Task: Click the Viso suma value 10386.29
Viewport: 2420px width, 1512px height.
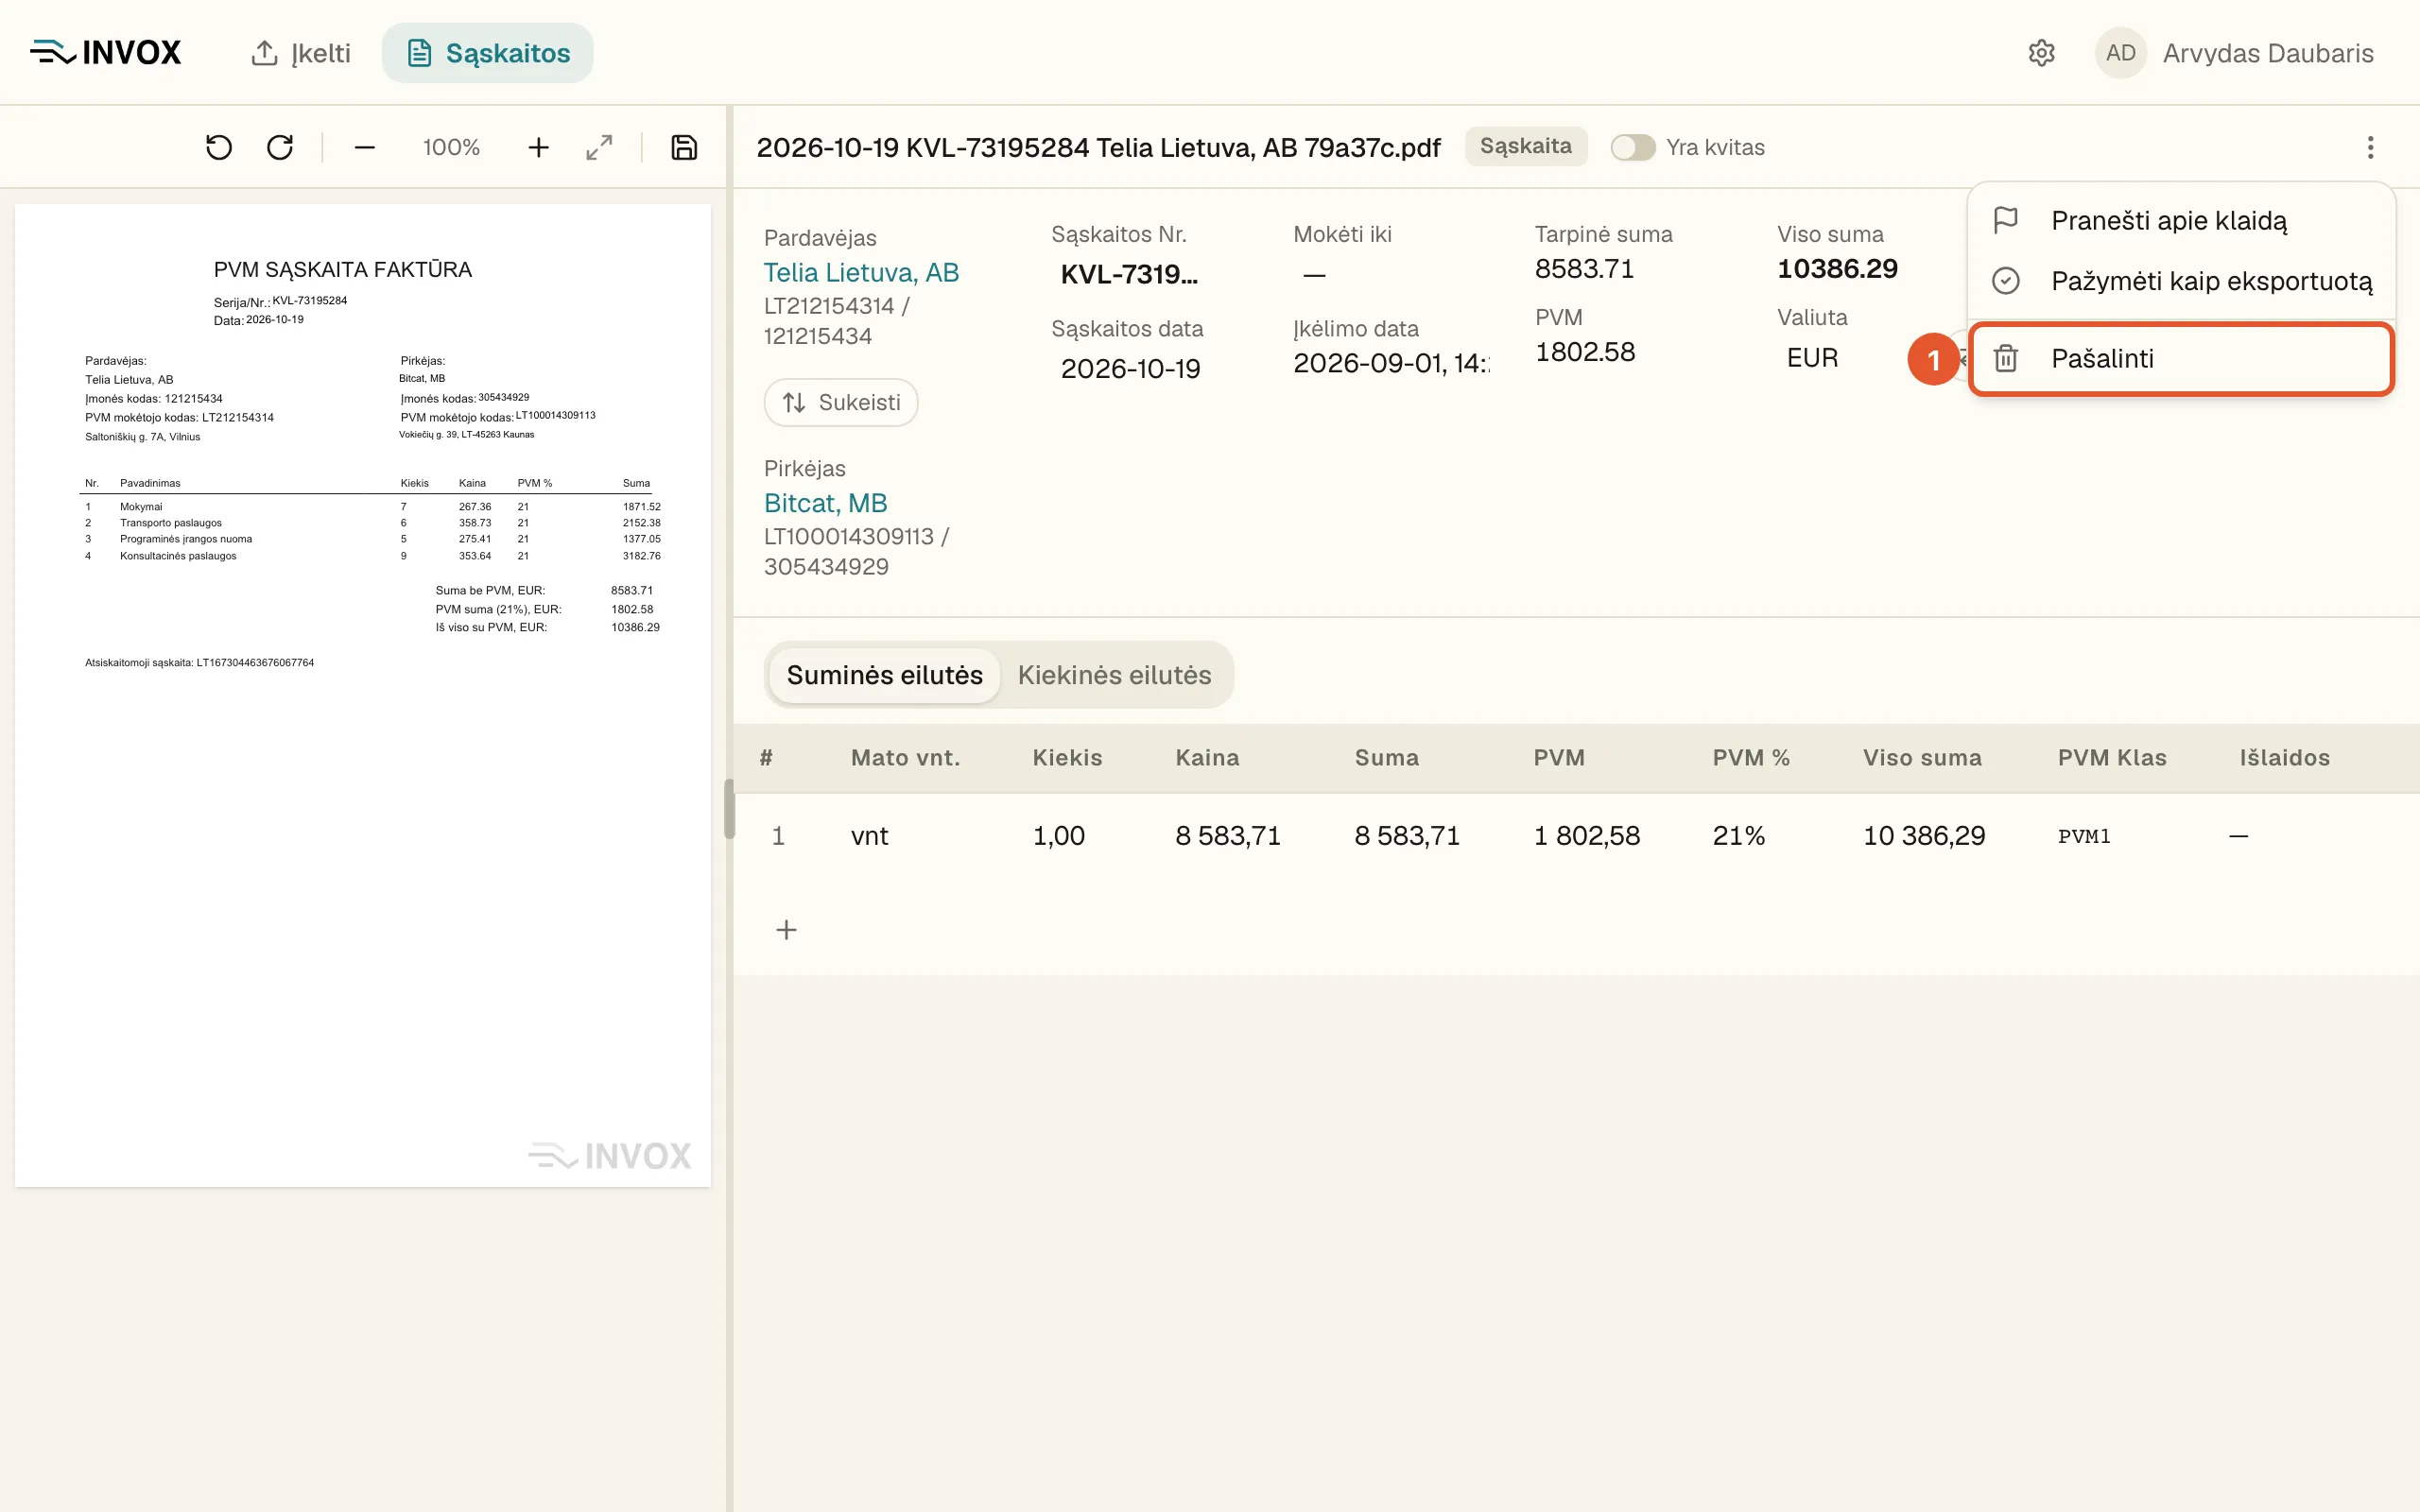Action: (1837, 269)
